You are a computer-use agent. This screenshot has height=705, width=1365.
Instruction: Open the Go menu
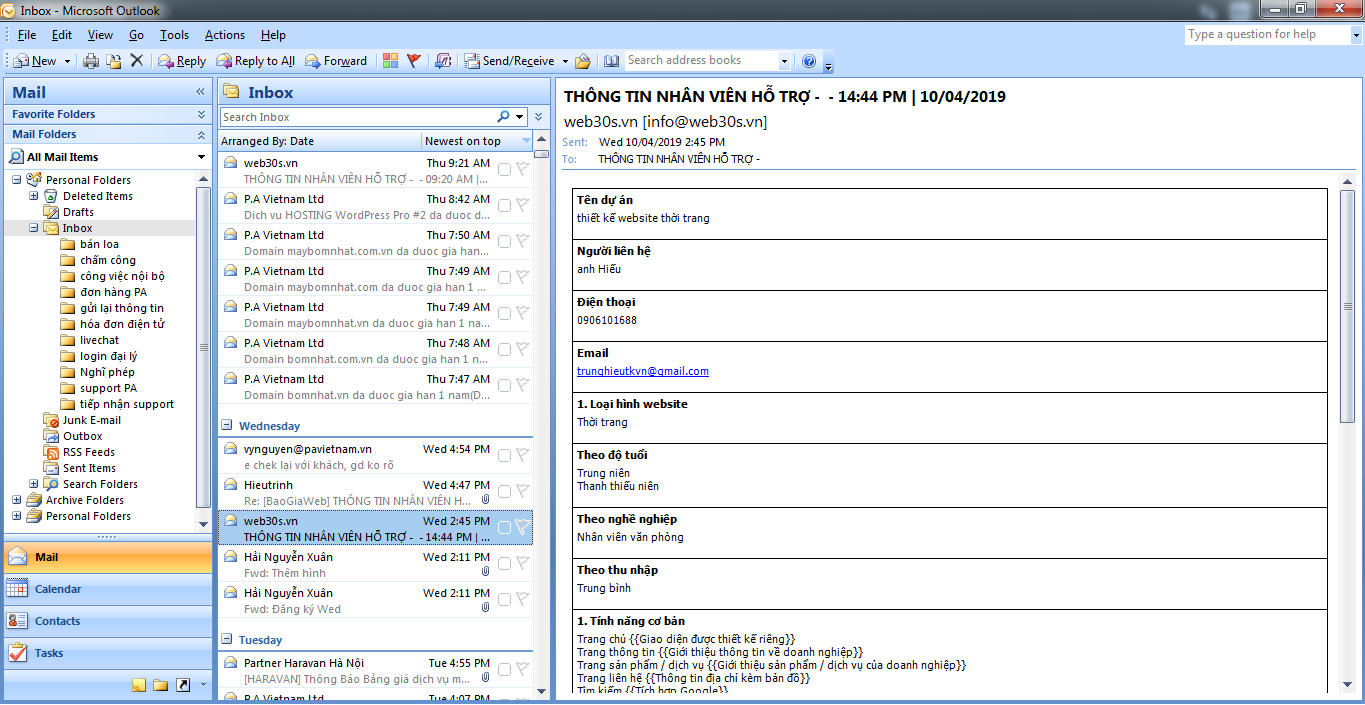point(136,35)
